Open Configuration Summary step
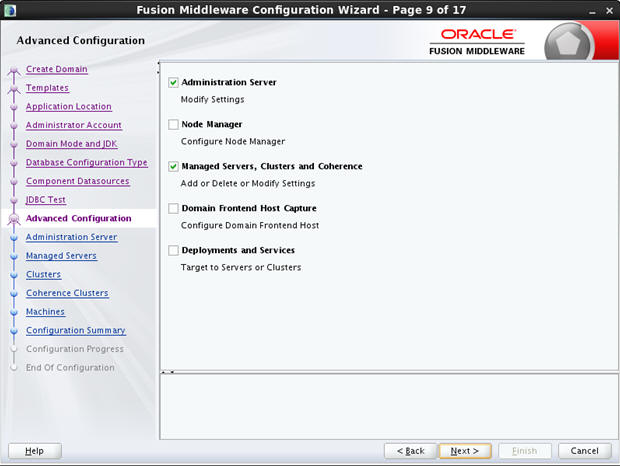The width and height of the screenshot is (620, 466). pos(76,330)
